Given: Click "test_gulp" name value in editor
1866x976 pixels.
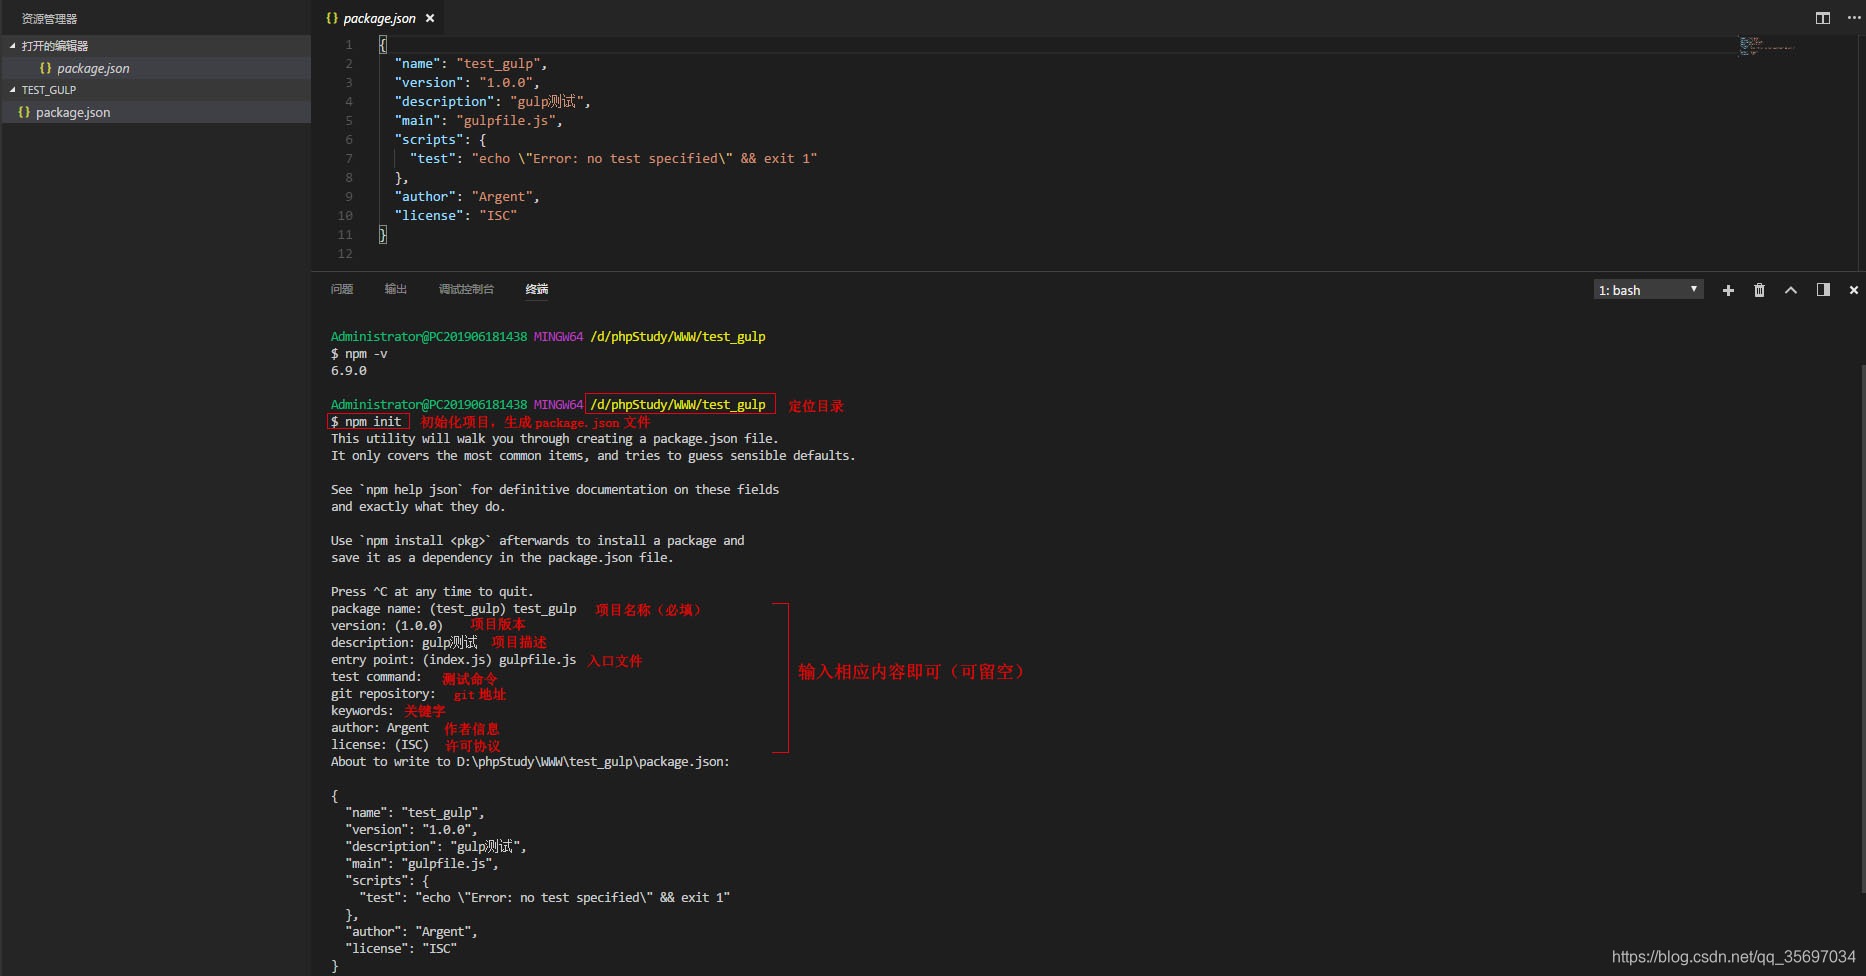Looking at the screenshot, I should 498,63.
